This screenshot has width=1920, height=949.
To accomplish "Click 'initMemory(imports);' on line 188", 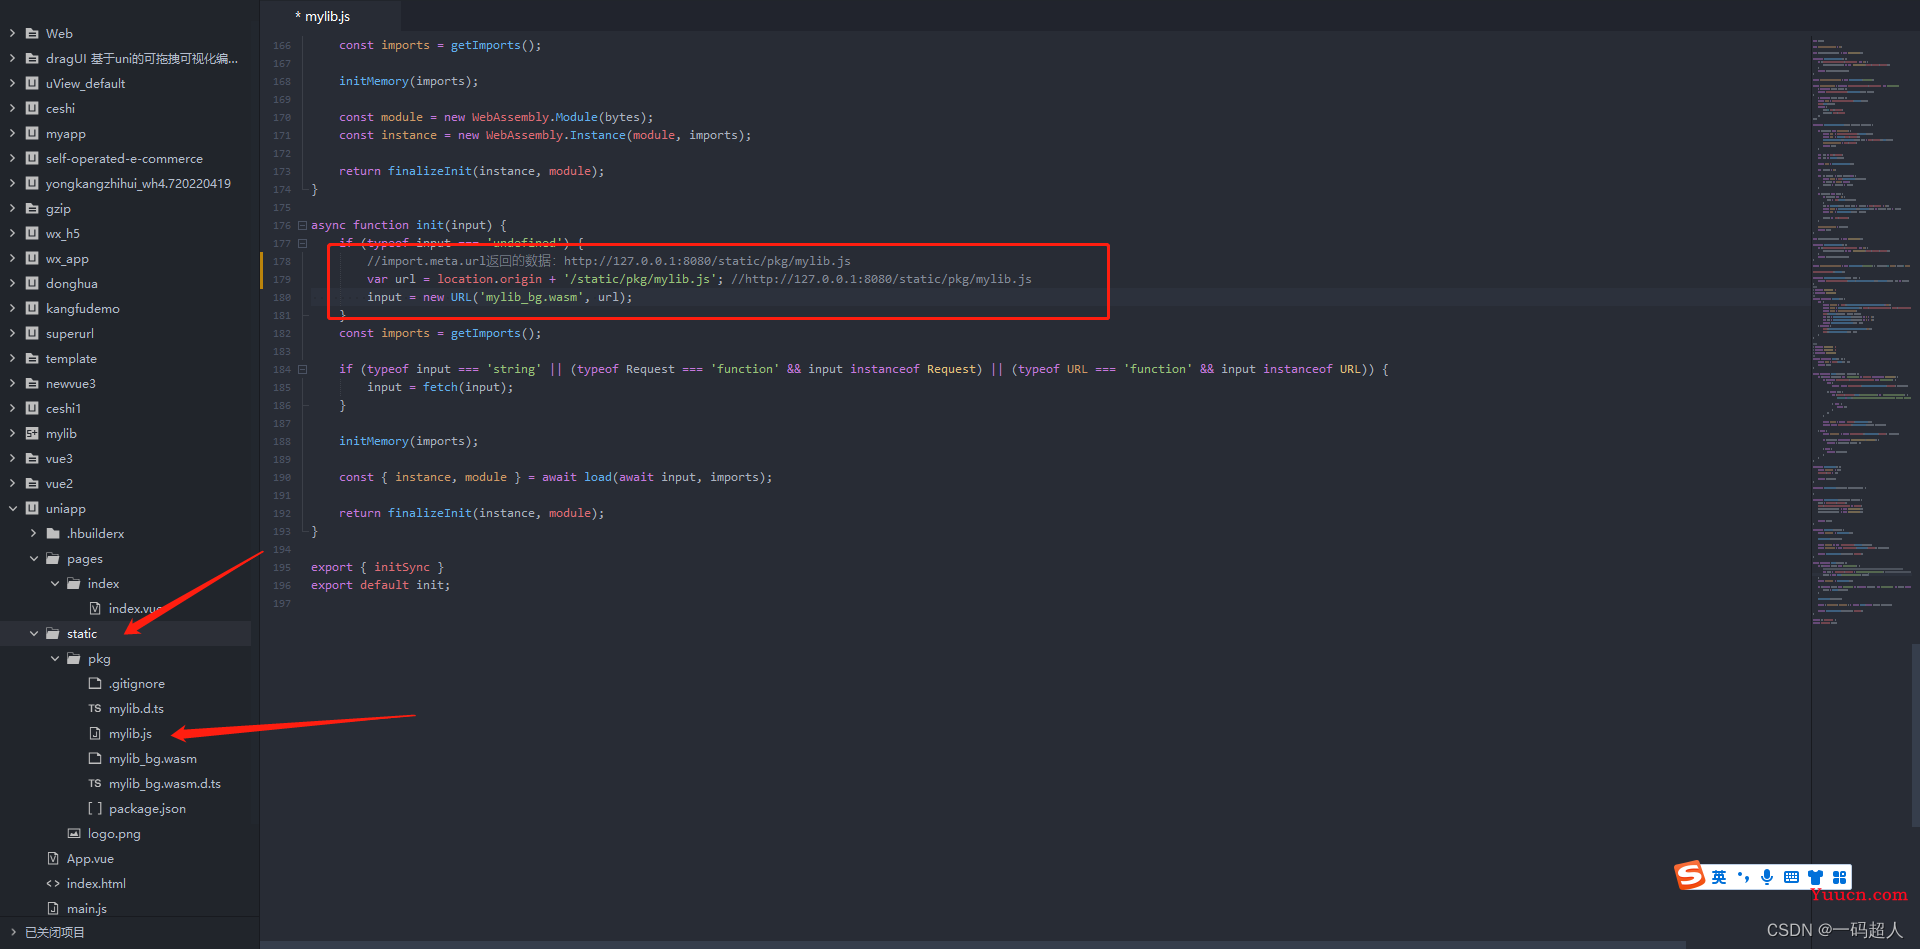I will pyautogui.click(x=408, y=441).
